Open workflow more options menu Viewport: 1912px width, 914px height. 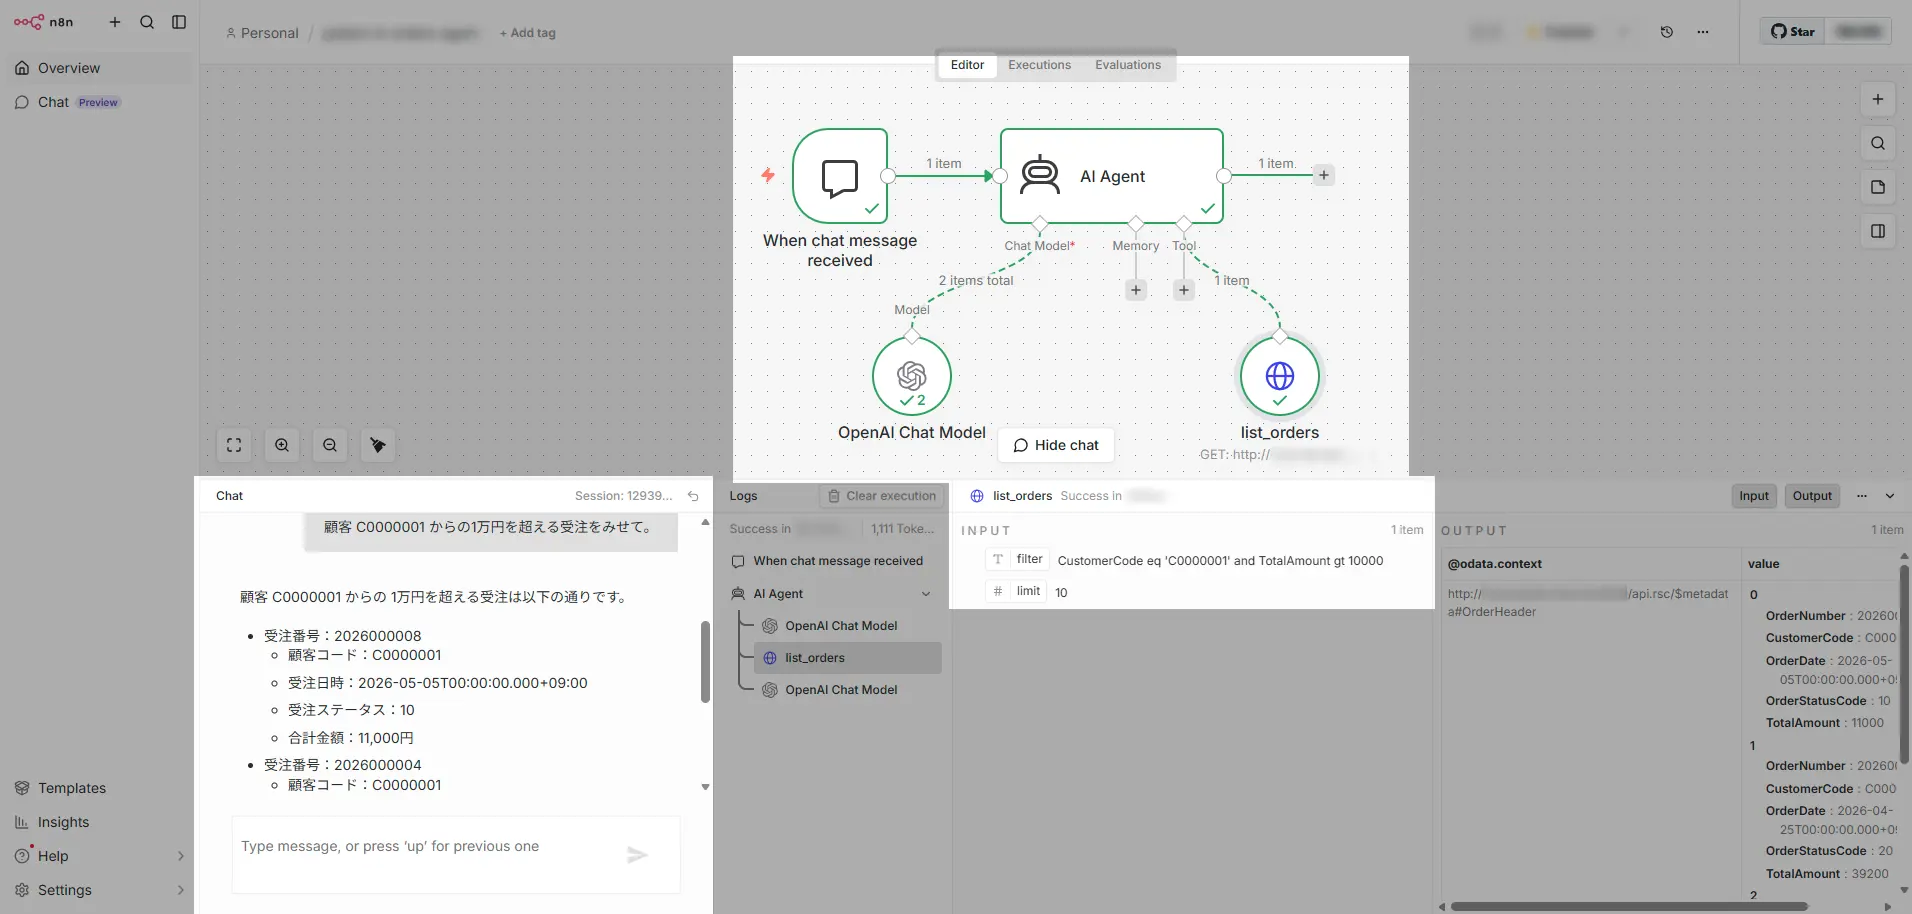1703,32
